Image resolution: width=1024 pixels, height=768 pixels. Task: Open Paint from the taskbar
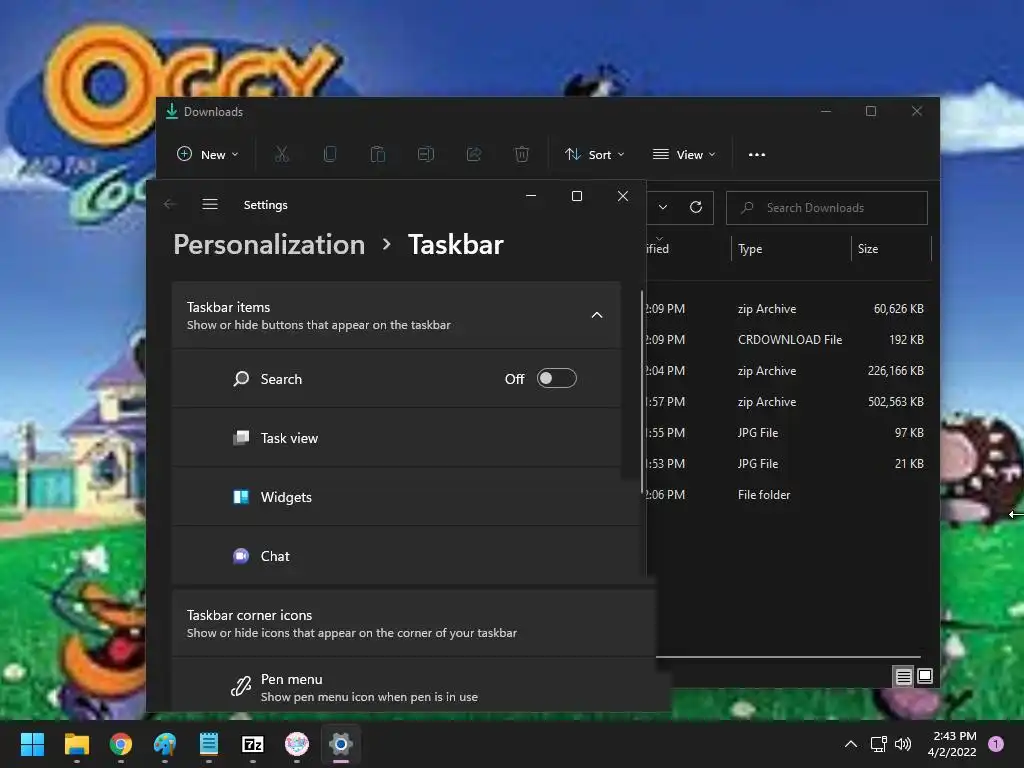click(x=165, y=744)
